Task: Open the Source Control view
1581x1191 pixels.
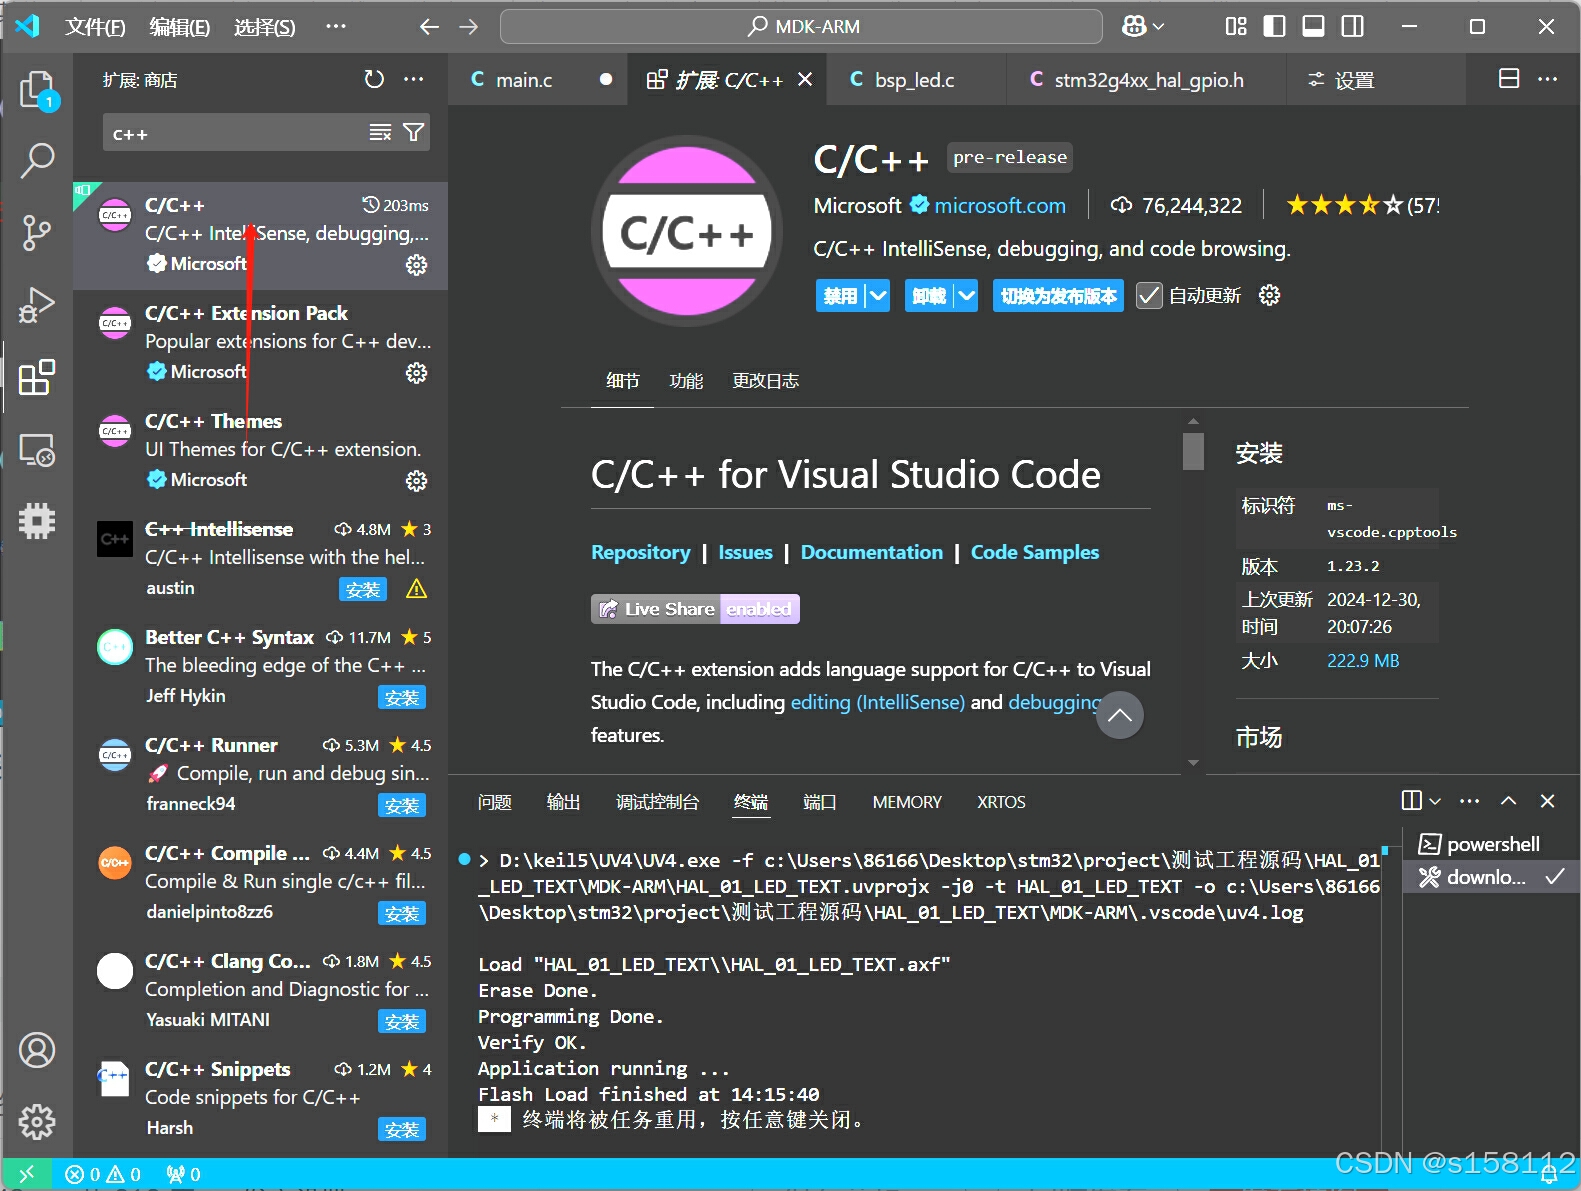Action: pyautogui.click(x=37, y=232)
